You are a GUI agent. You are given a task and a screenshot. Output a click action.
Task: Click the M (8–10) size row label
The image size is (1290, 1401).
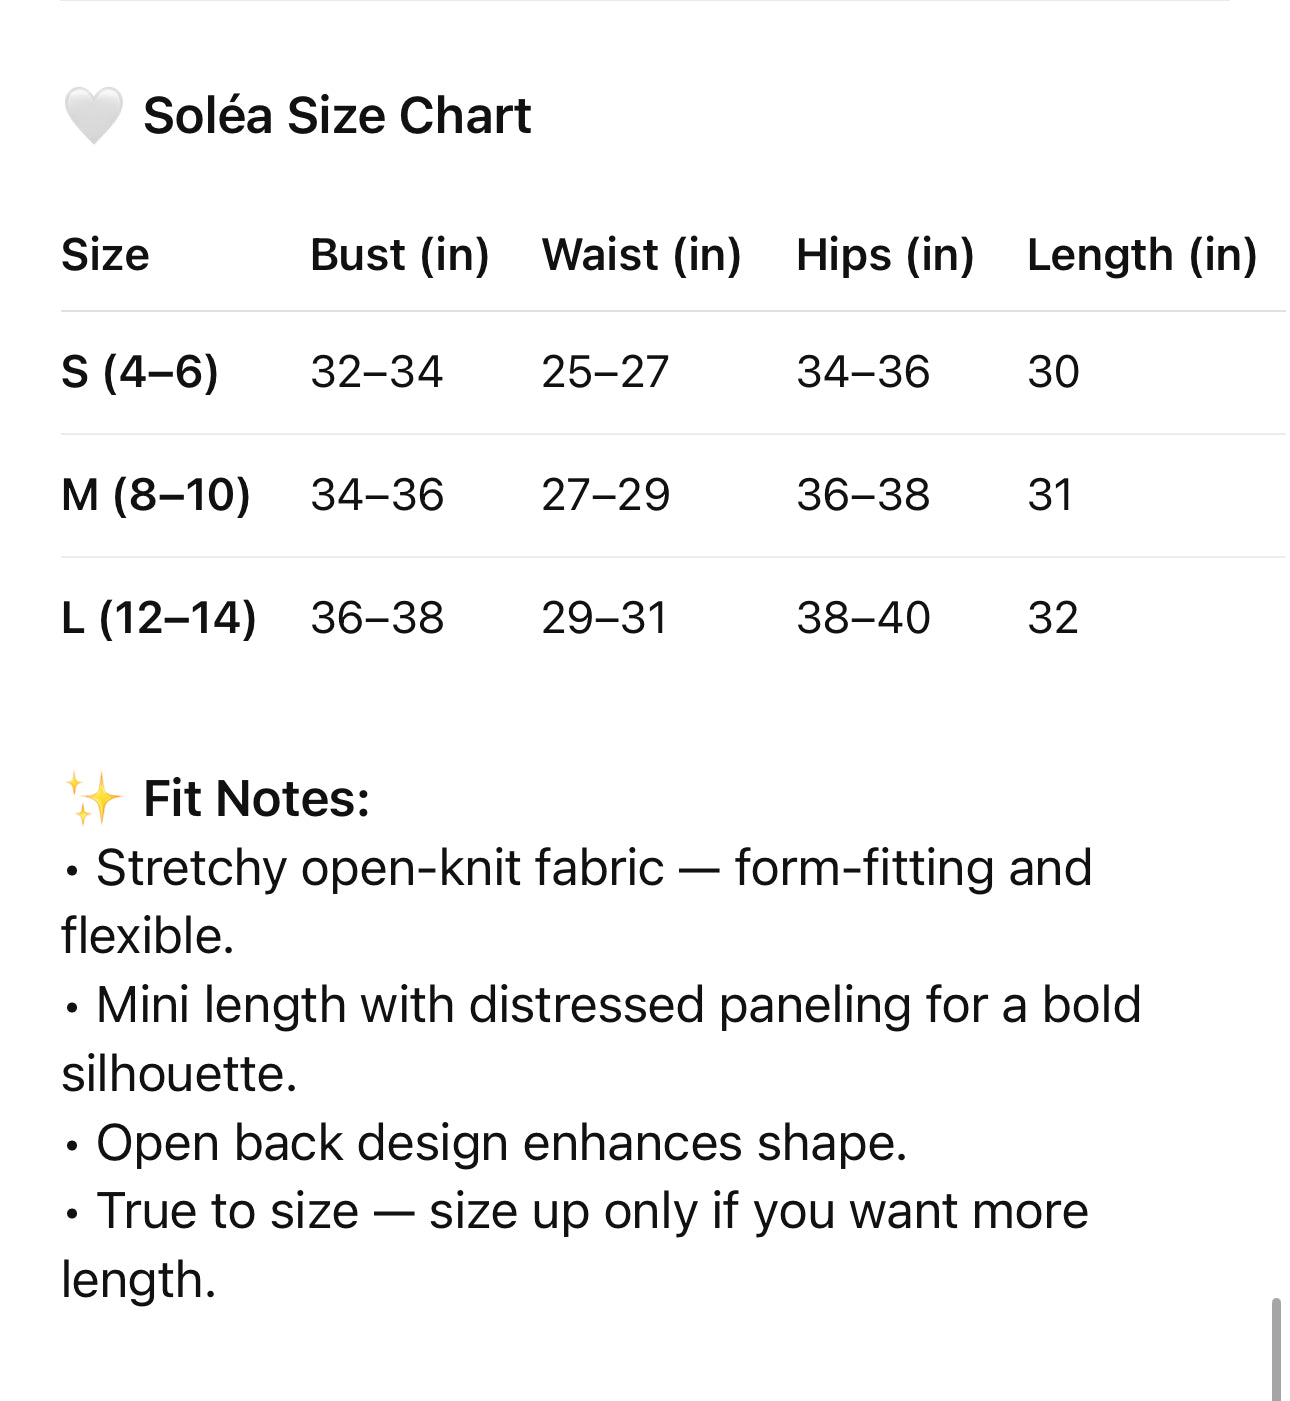click(x=155, y=495)
